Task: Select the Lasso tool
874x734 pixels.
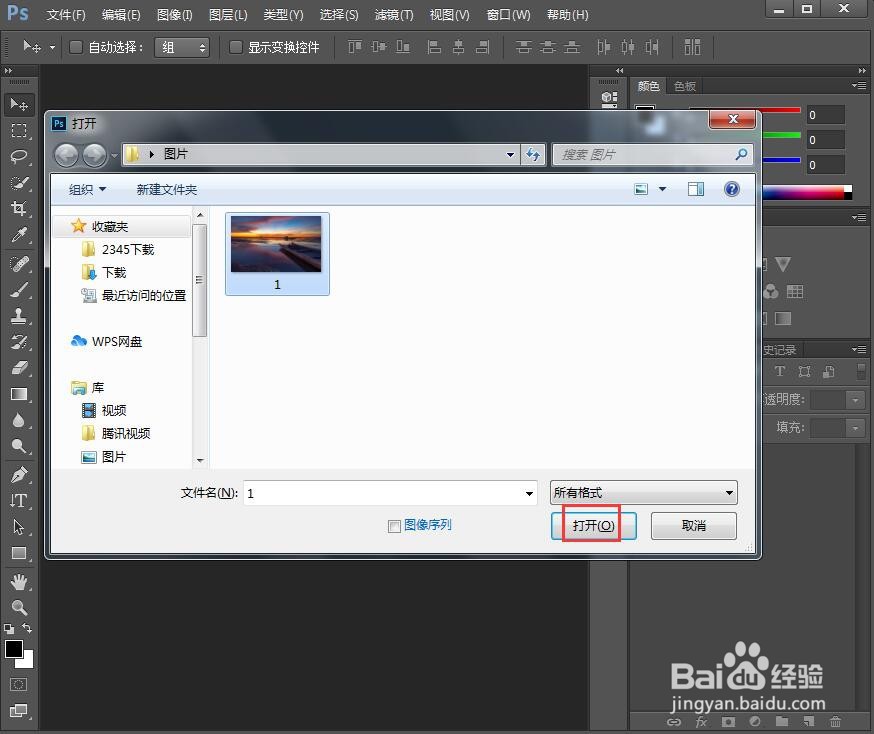Action: pos(19,157)
